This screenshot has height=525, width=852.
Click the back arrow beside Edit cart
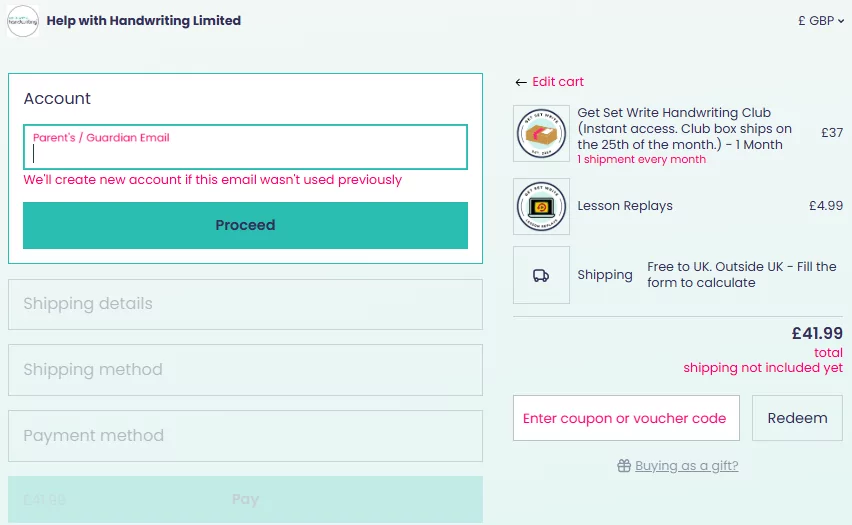tap(520, 82)
